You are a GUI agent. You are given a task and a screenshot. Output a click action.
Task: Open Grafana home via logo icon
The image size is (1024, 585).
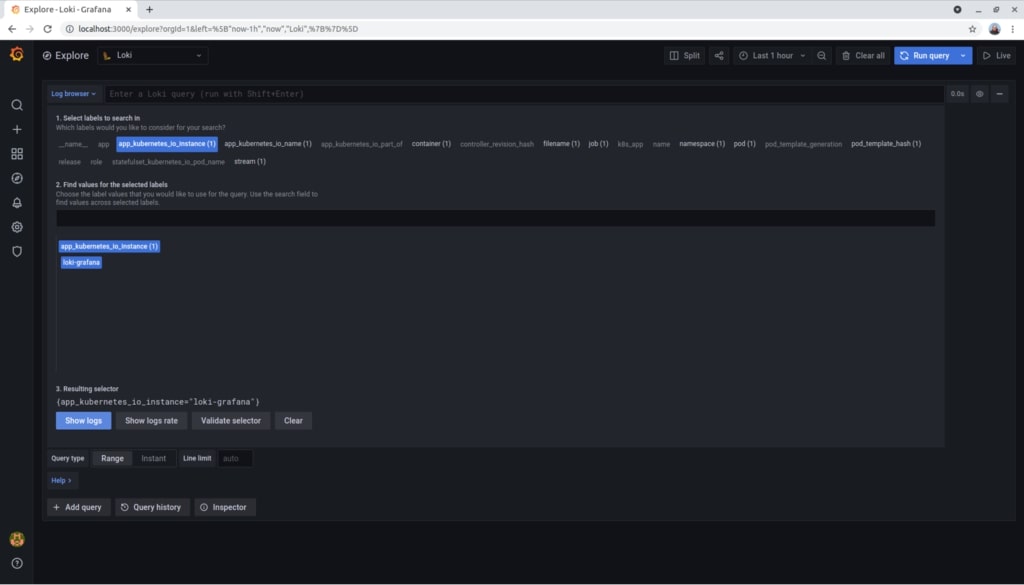[16, 54]
